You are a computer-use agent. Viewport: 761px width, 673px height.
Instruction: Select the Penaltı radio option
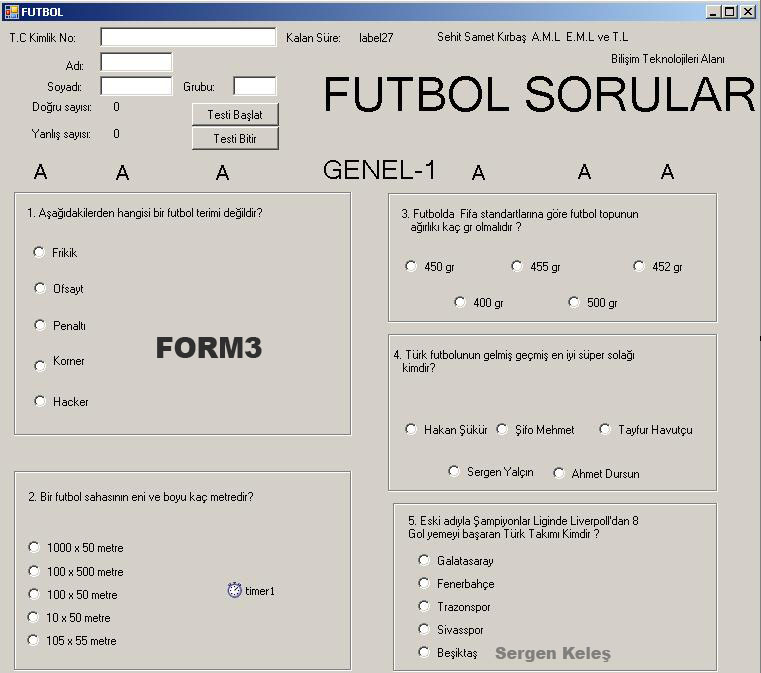pyautogui.click(x=40, y=325)
